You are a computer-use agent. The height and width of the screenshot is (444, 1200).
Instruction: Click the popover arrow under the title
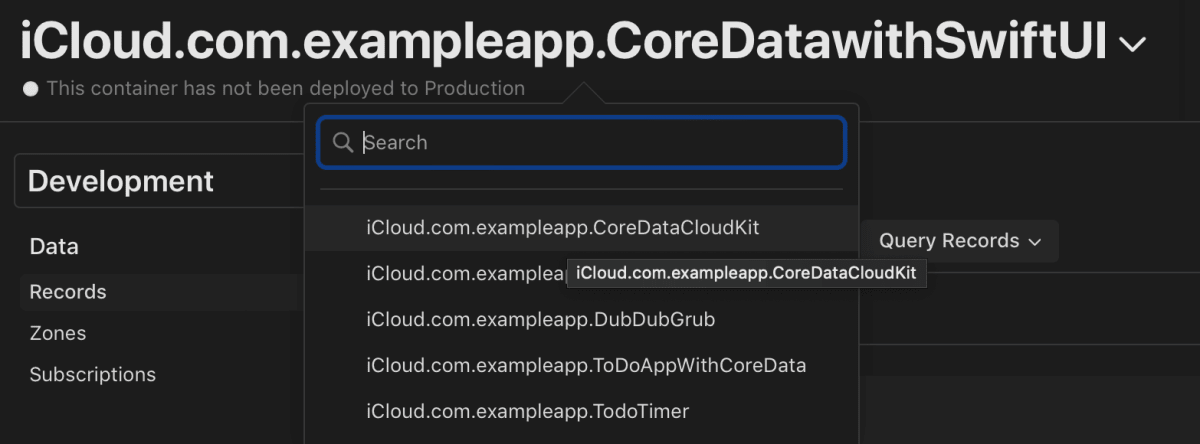(583, 93)
